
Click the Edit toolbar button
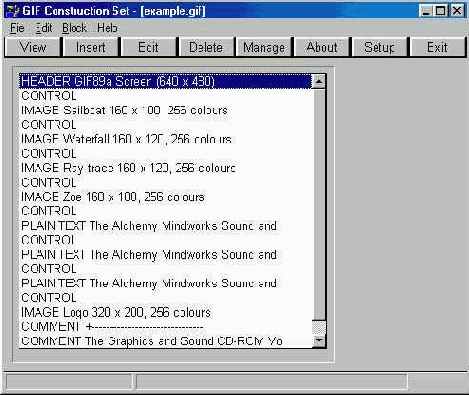(x=148, y=47)
